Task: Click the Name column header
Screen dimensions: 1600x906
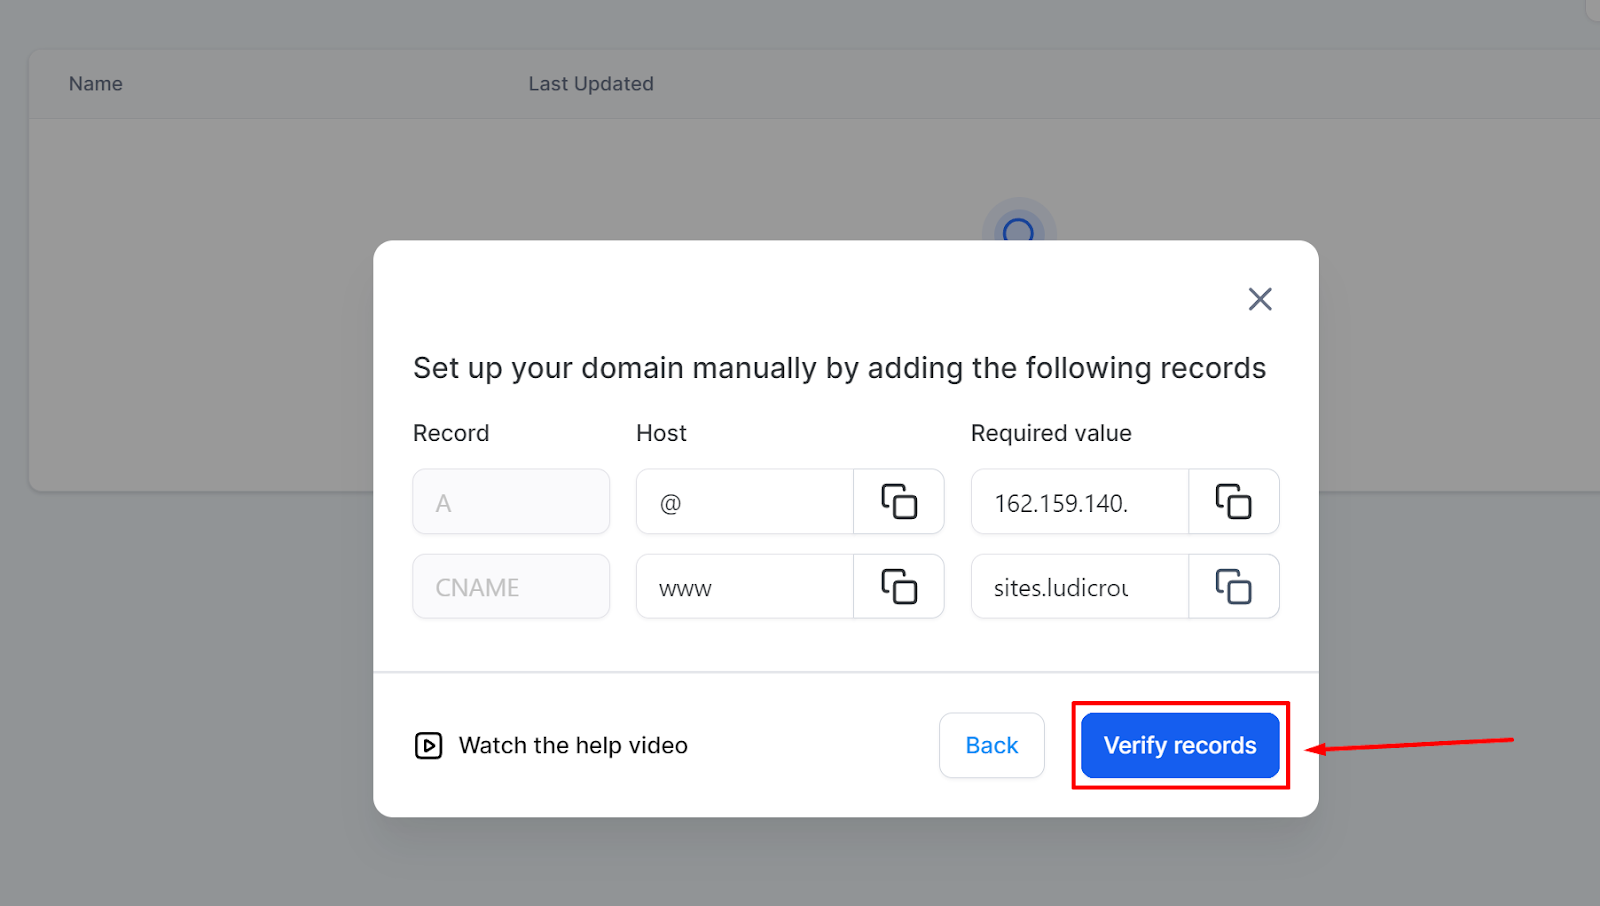Action: point(96,84)
